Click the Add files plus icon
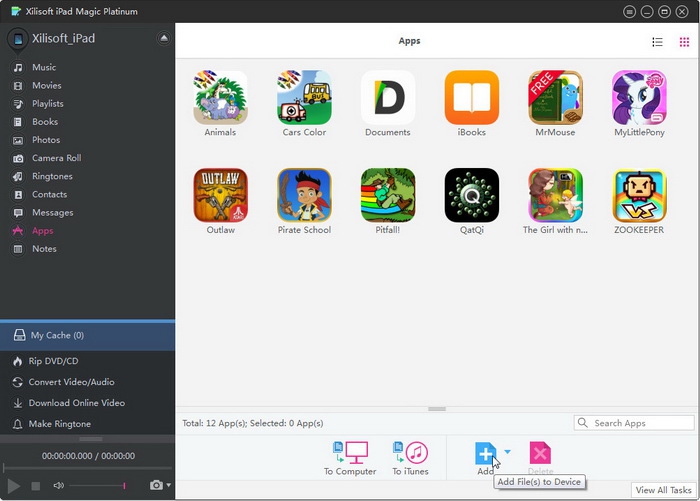Image resolution: width=700 pixels, height=501 pixels. [485, 453]
